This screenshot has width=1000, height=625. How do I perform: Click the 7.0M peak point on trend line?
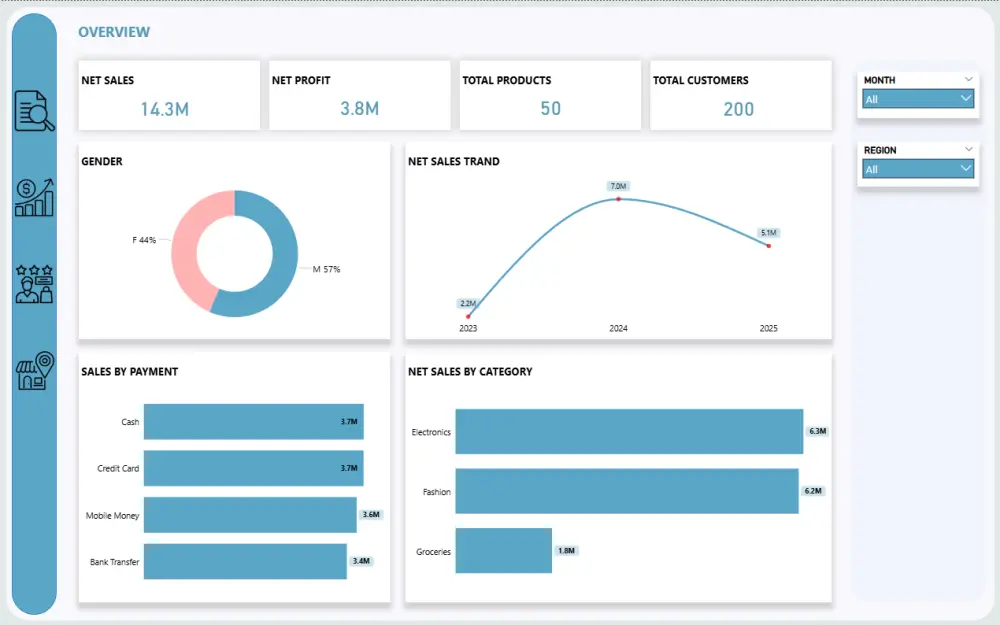point(620,198)
